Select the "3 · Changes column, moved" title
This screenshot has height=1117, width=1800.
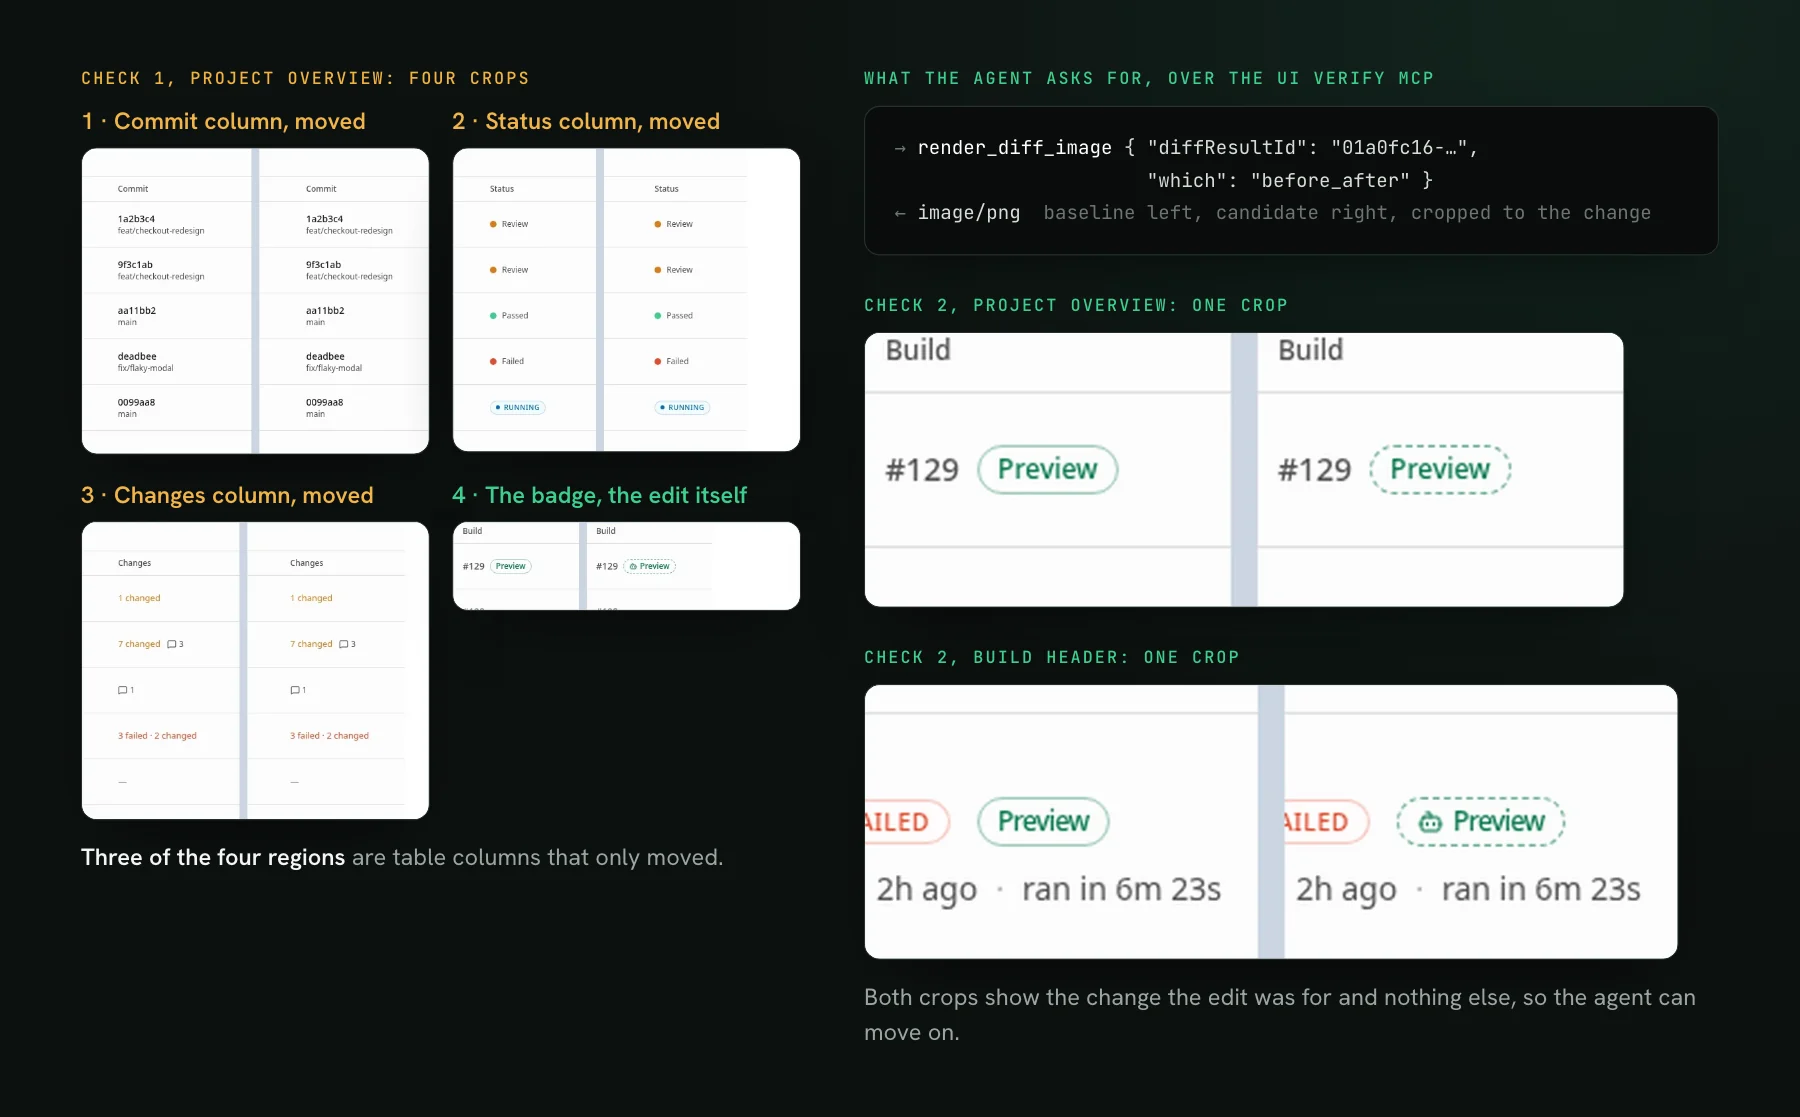pyautogui.click(x=227, y=495)
